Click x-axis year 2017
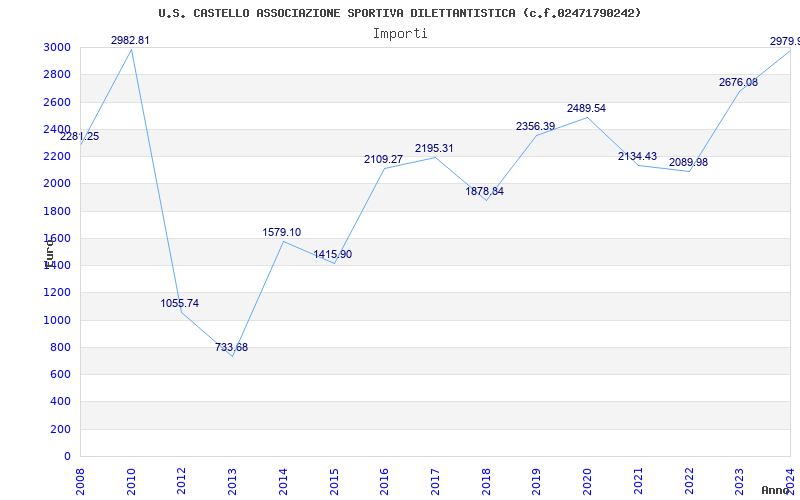800x500 pixels. pos(435,482)
